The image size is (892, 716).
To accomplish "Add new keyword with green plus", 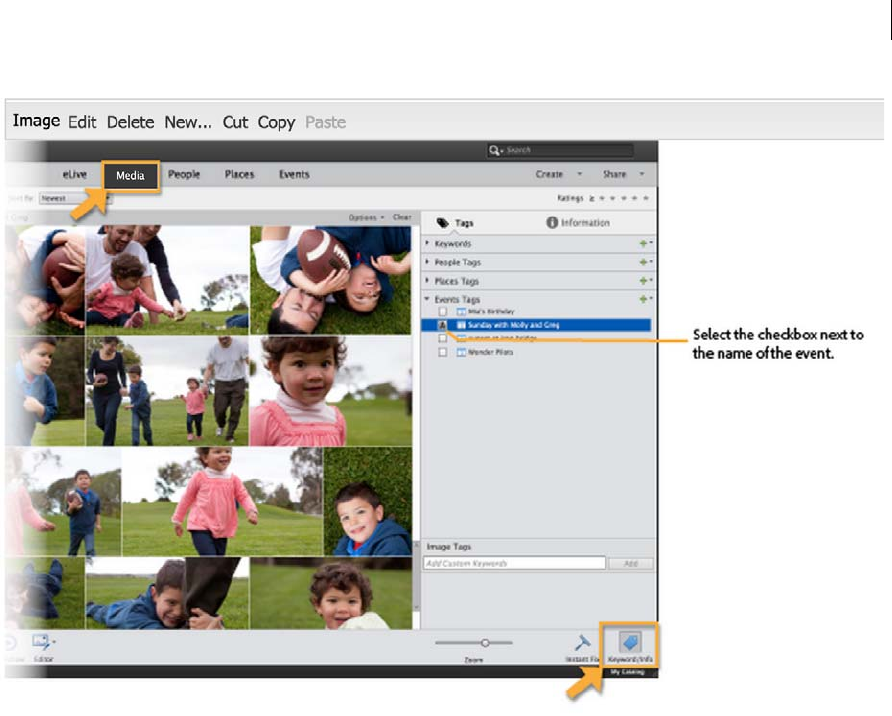I will point(645,243).
